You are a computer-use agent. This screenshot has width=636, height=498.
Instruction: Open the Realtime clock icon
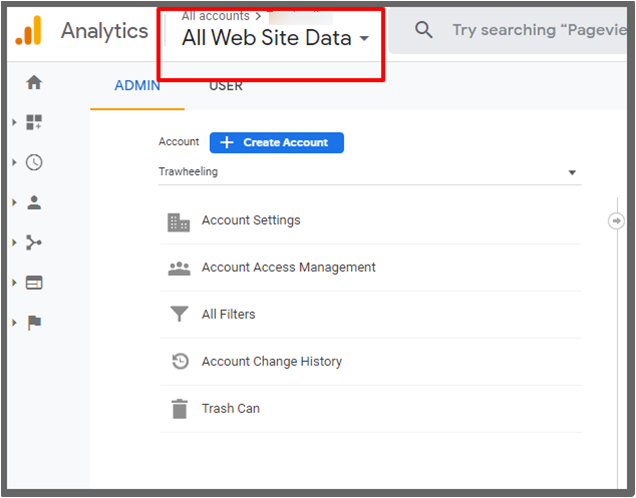point(34,162)
